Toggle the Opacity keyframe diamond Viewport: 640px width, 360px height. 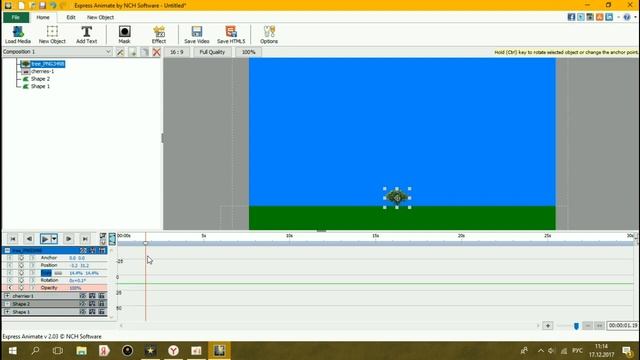[21, 288]
